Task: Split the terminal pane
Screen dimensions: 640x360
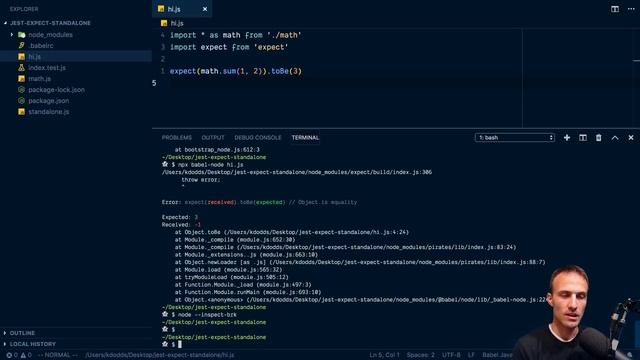Action: coord(583,138)
